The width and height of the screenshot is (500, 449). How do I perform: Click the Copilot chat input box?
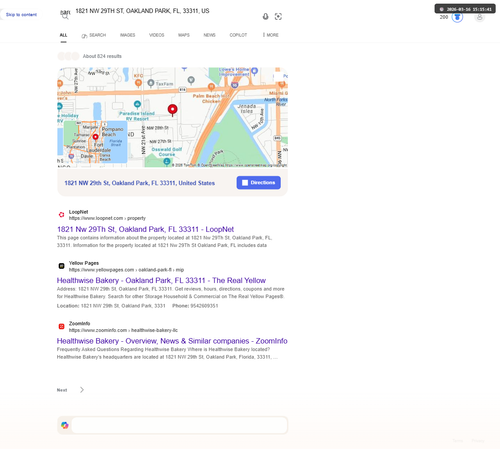pos(179,425)
